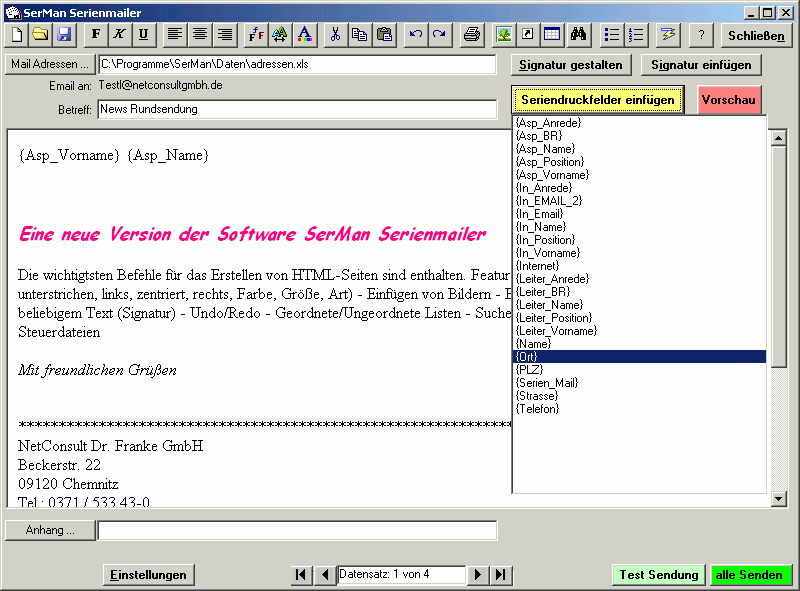Insert a hyperlink
This screenshot has width=800, height=591.
click(528, 35)
